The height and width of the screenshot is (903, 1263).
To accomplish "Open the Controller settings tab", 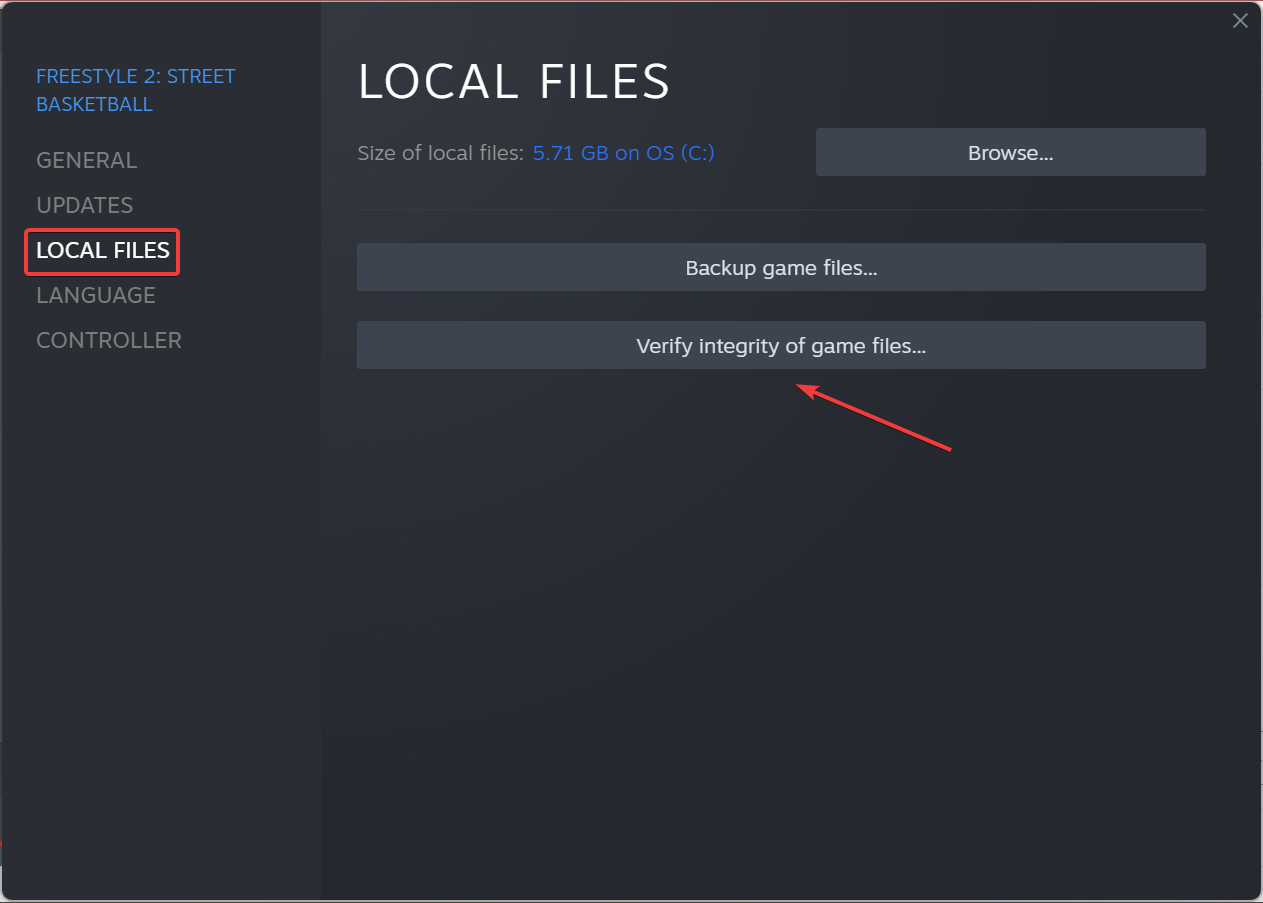I will [108, 340].
